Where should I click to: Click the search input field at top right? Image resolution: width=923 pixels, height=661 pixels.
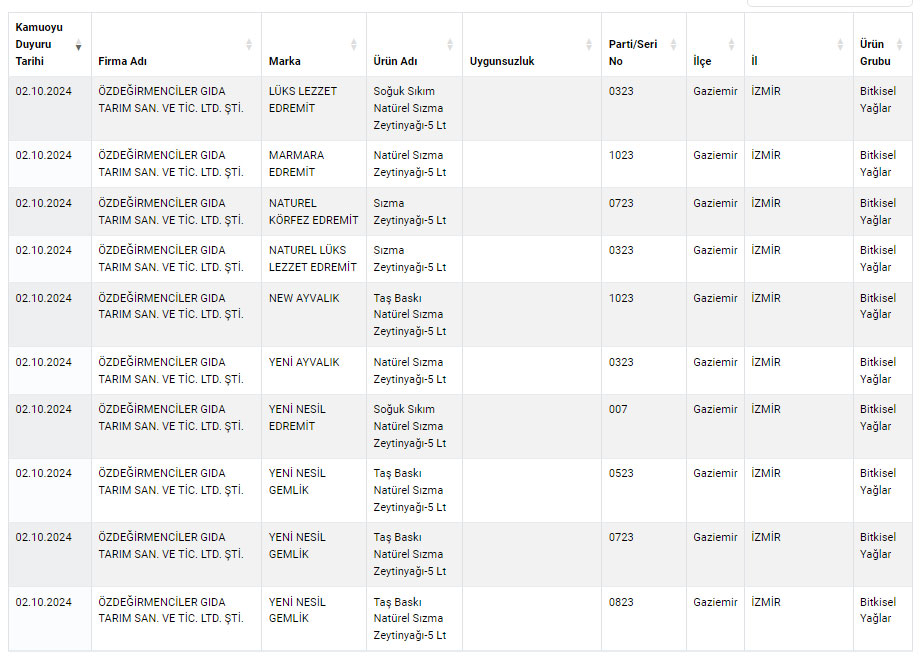click(x=829, y=3)
